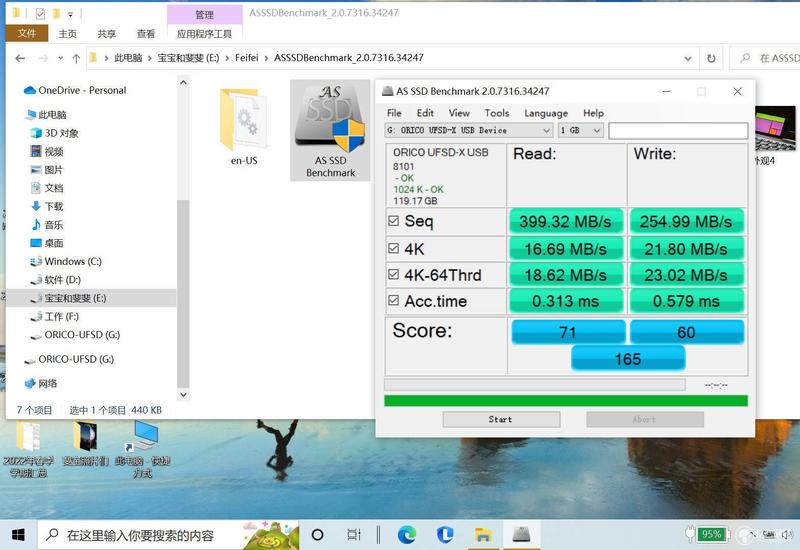The image size is (800, 550).
Task: Open the drive selection dropdown
Action: click(x=469, y=131)
